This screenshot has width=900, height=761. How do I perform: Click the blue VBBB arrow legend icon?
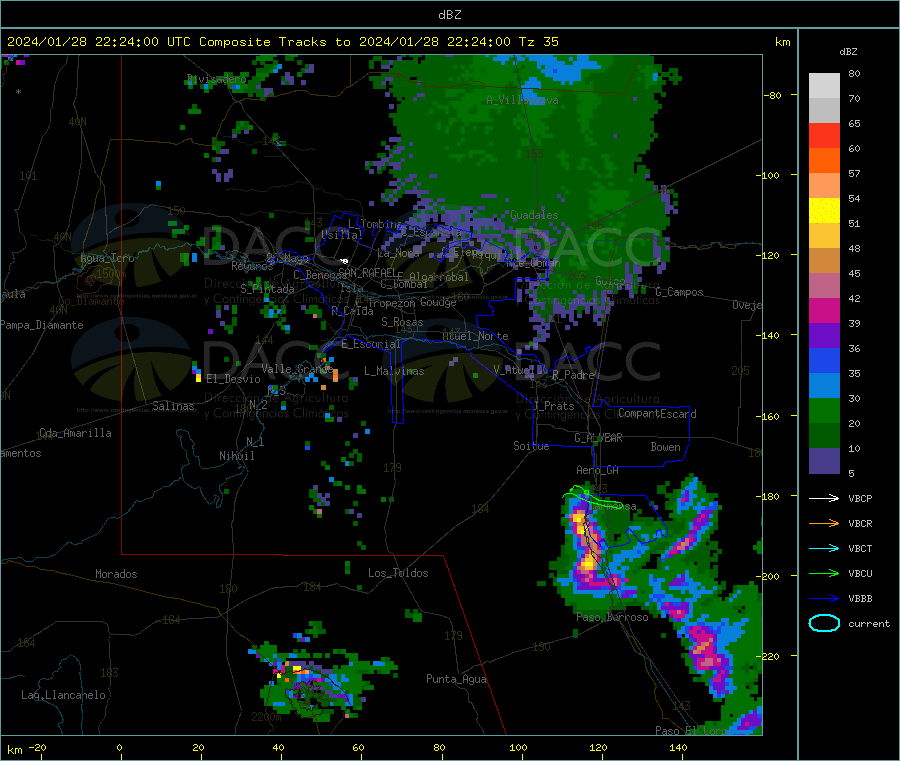[824, 598]
